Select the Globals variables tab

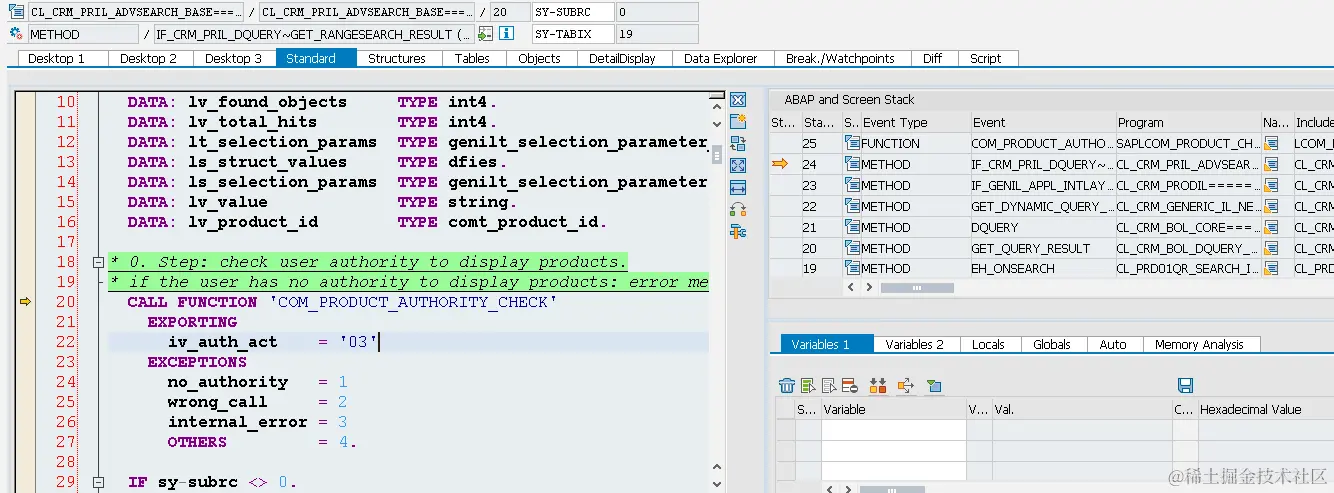[x=1052, y=344]
